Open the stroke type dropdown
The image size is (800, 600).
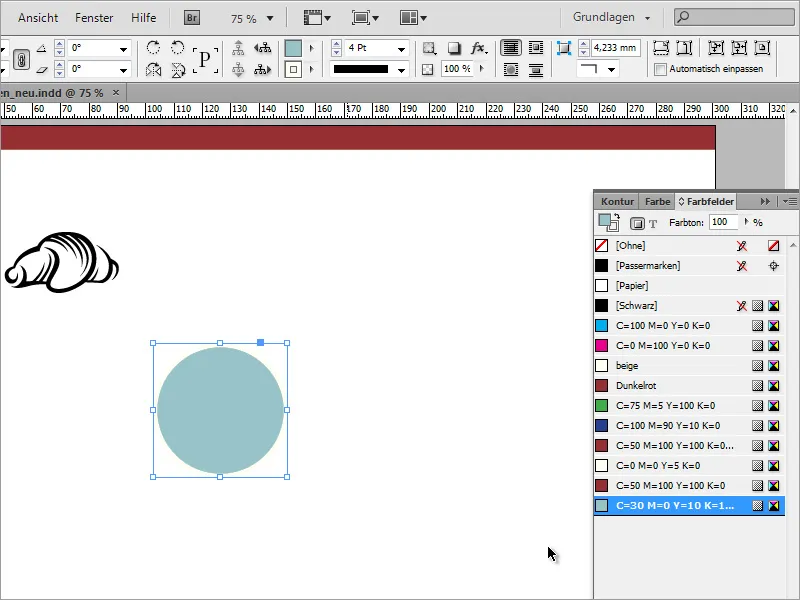coord(402,69)
